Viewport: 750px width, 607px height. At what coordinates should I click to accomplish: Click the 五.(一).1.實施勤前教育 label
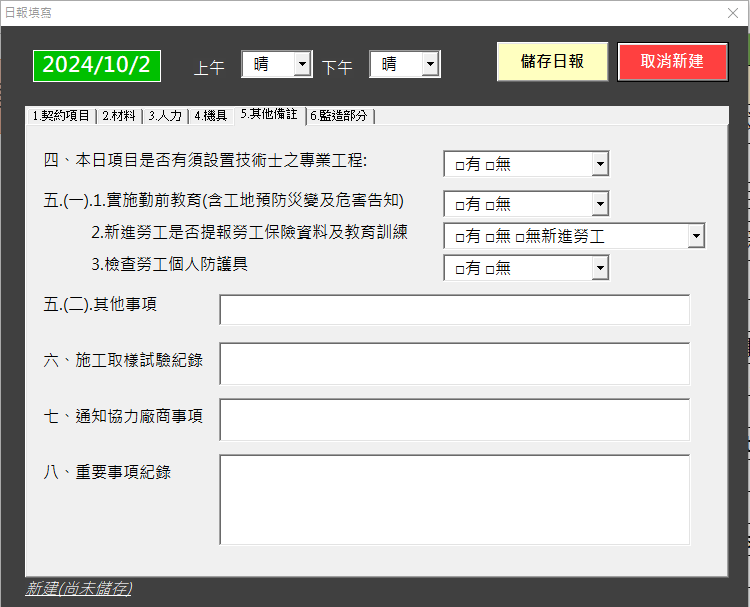223,200
